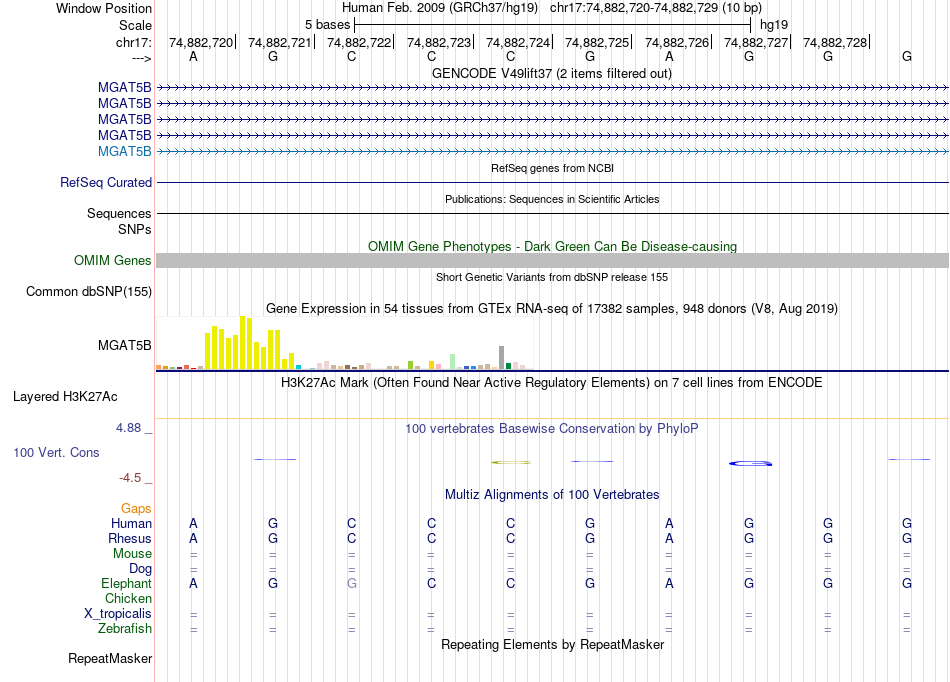Click the Chicken alignment row label

(x=128, y=598)
